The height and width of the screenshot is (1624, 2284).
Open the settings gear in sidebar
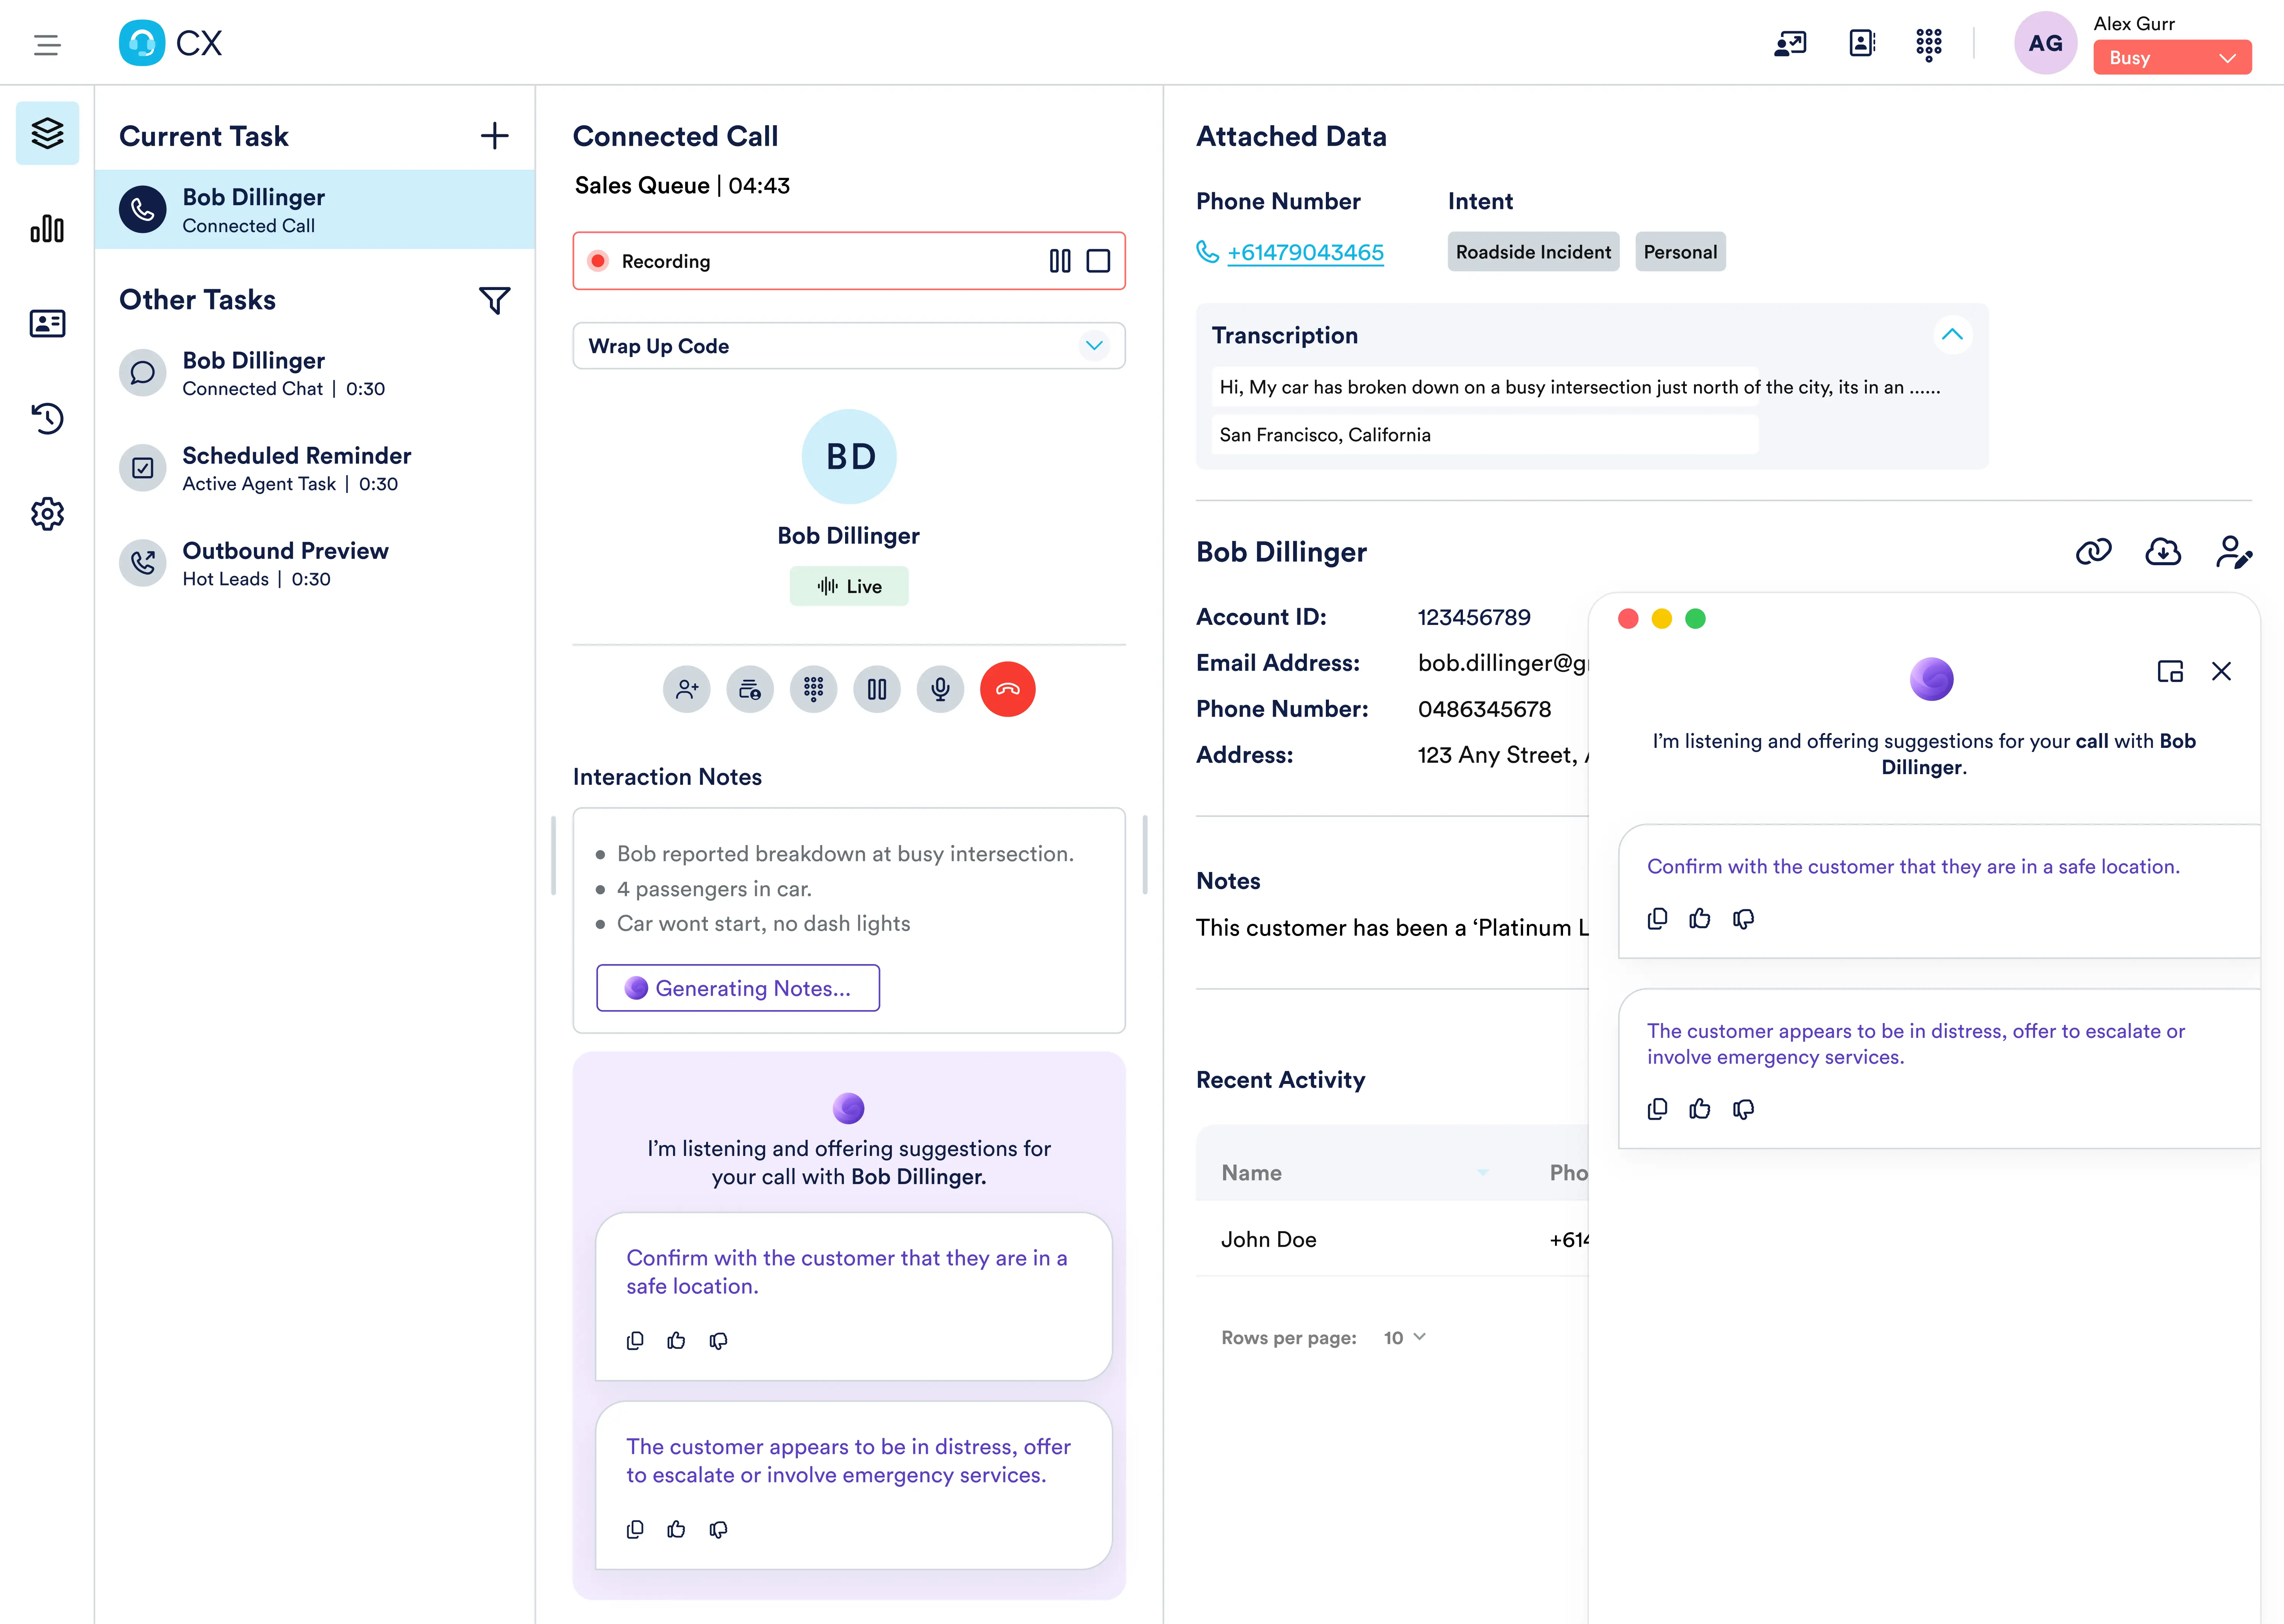47,514
